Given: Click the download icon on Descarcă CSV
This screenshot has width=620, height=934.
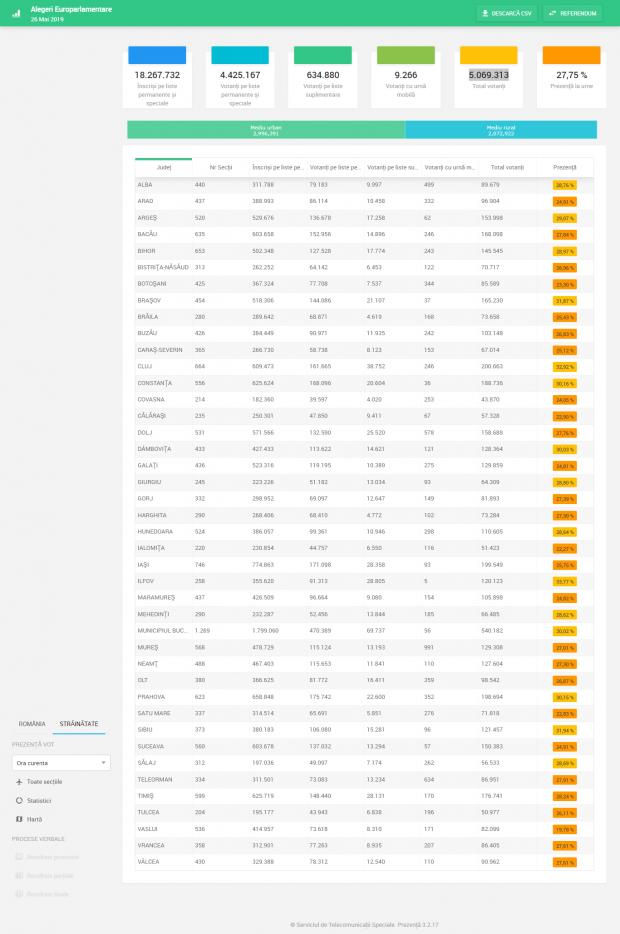Looking at the screenshot, I should [485, 14].
